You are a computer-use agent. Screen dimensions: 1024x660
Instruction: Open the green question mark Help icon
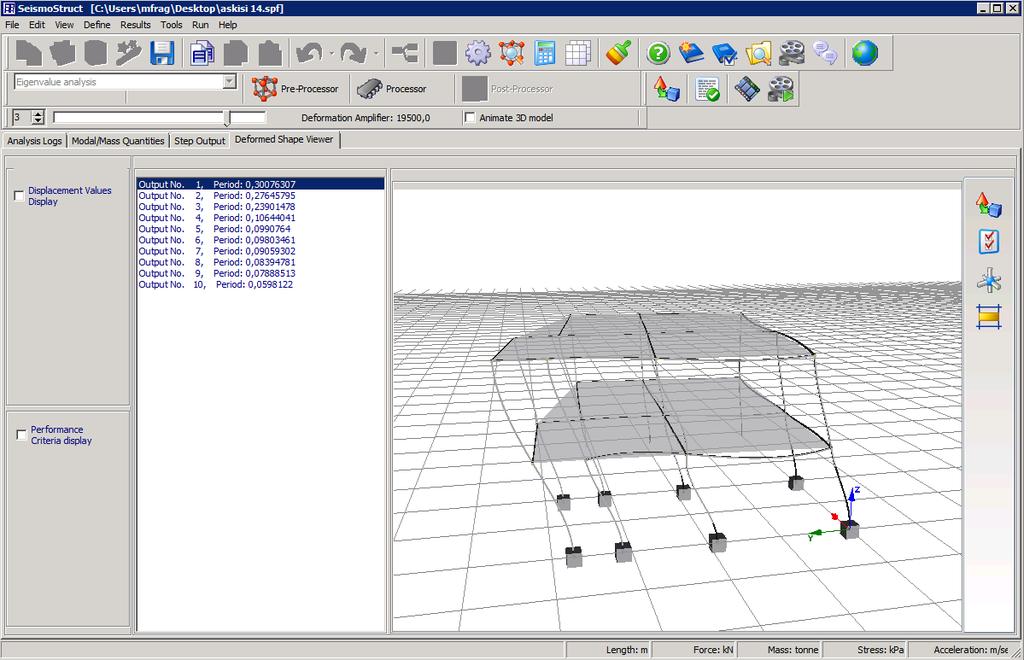click(658, 53)
